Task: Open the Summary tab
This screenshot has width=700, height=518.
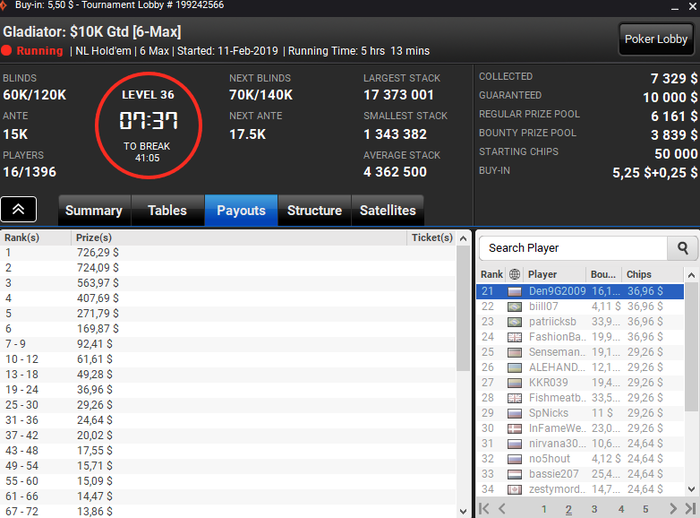Action: (x=94, y=210)
